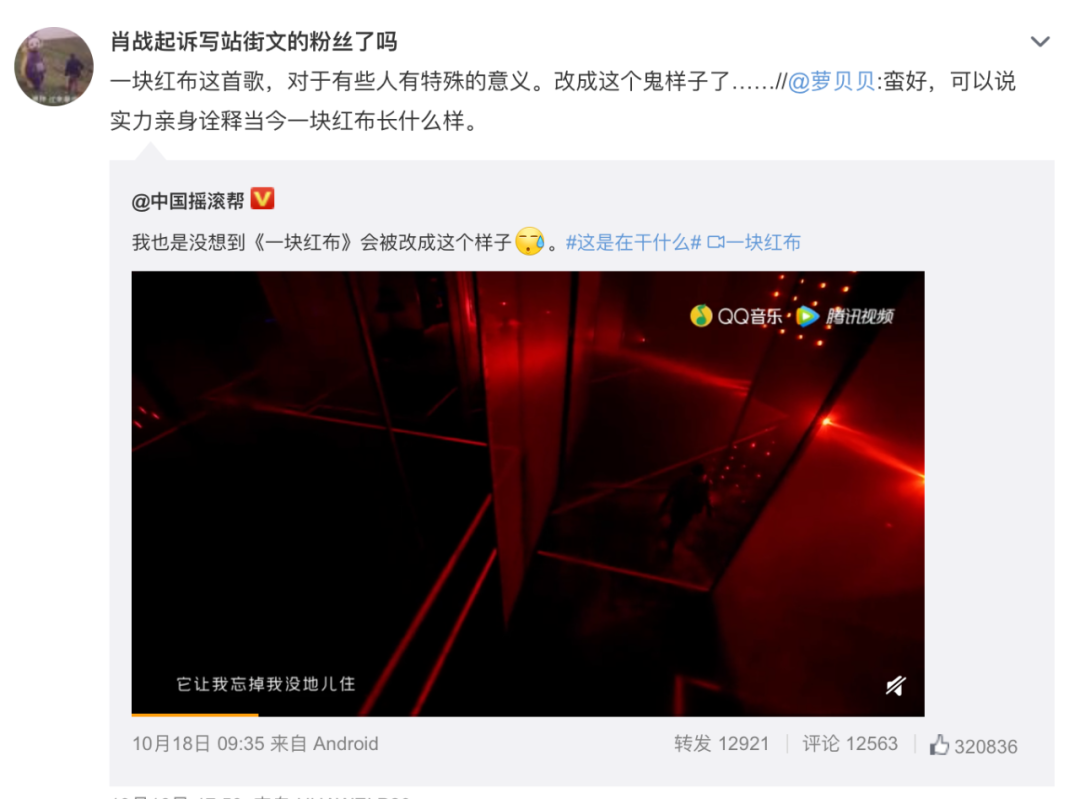This screenshot has width=1080, height=799.
Task: Open 评论 12563 comments
Action: pos(850,744)
